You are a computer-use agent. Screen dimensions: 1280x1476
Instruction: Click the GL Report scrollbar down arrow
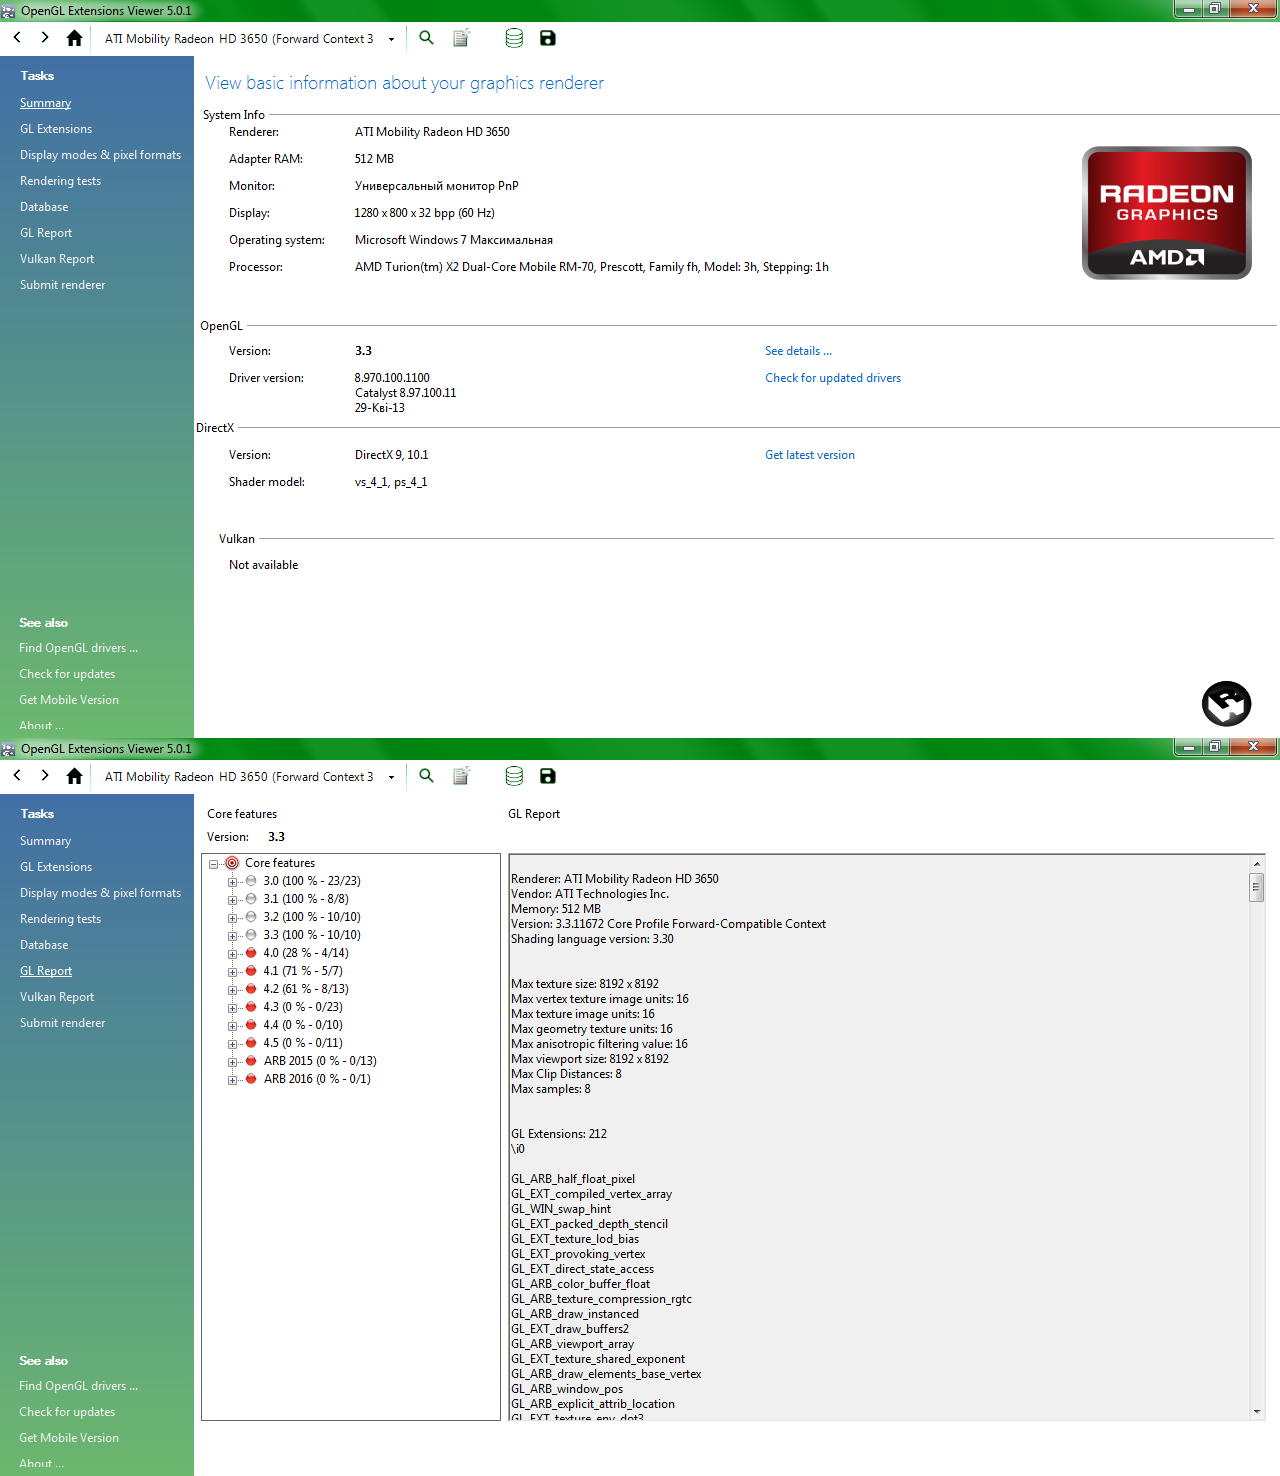click(x=1257, y=1412)
